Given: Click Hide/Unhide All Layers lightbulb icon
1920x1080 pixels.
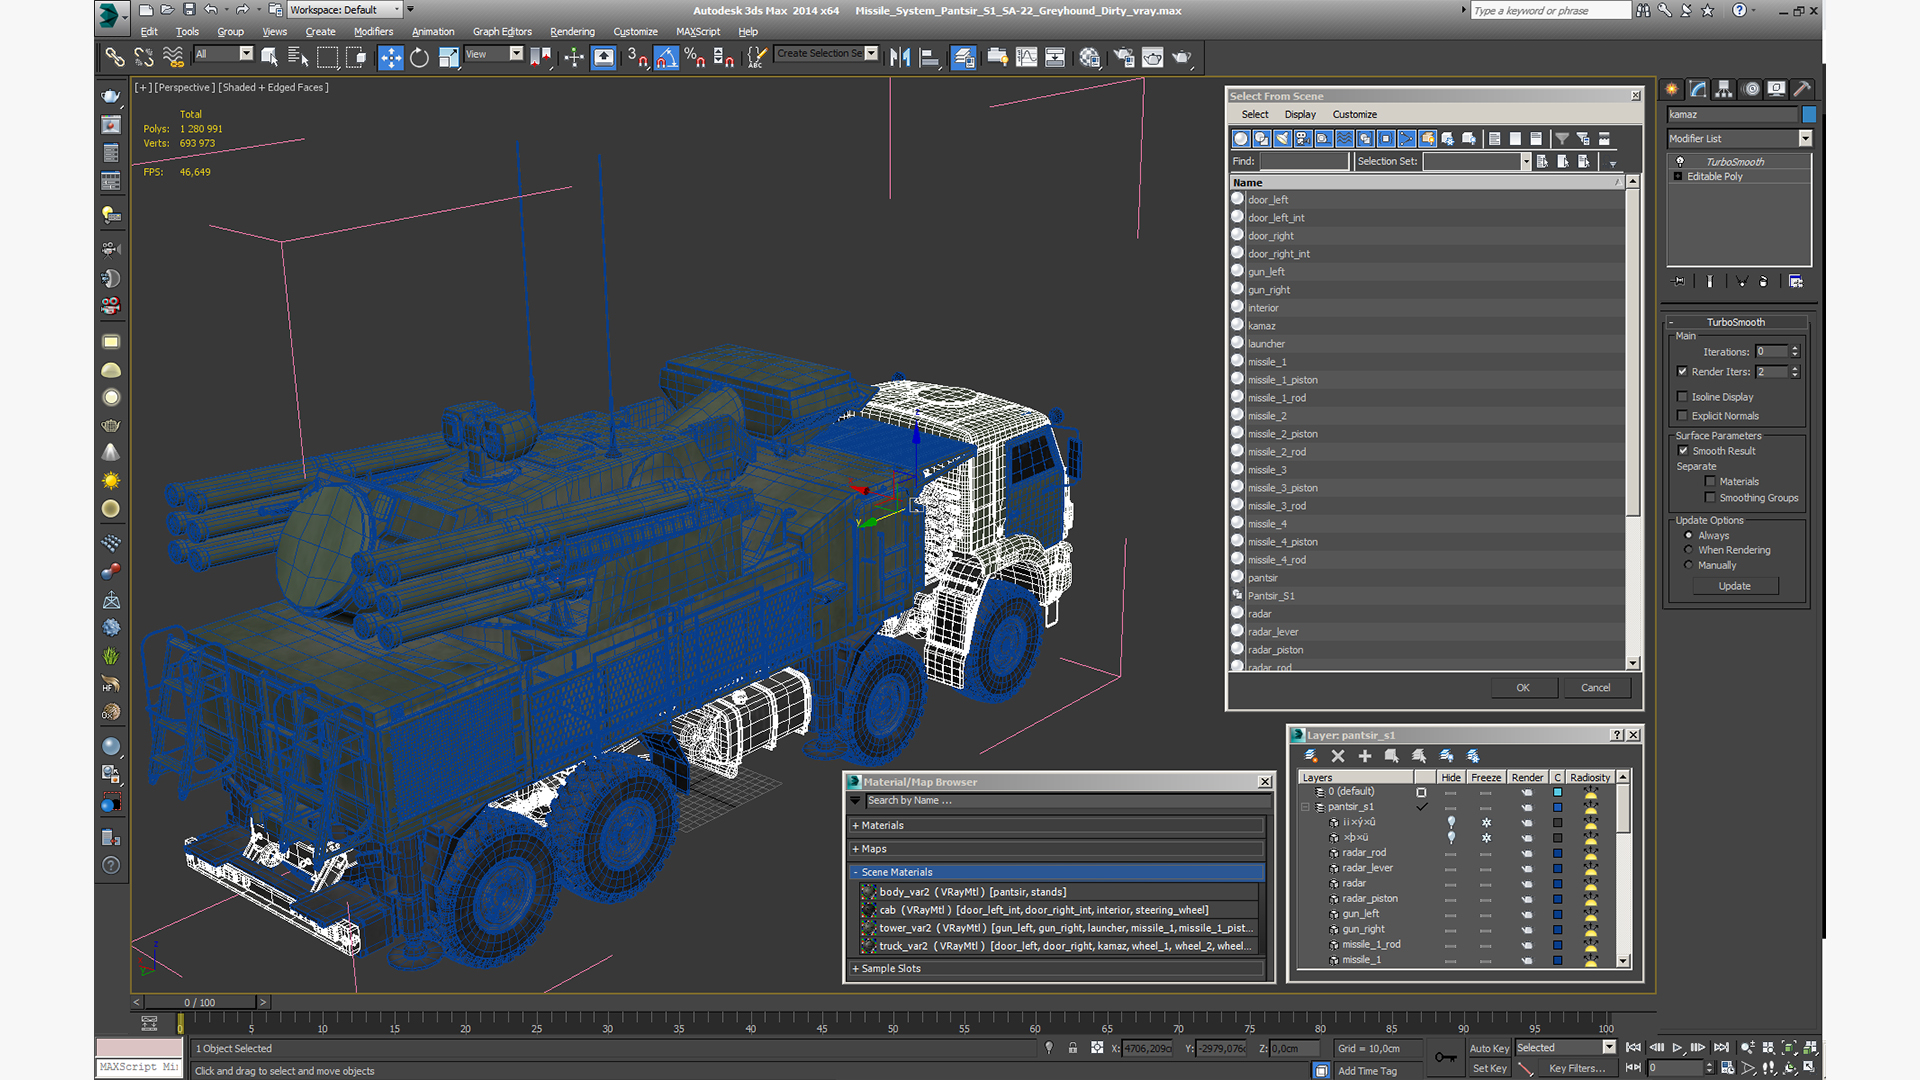Looking at the screenshot, I should (1446, 756).
